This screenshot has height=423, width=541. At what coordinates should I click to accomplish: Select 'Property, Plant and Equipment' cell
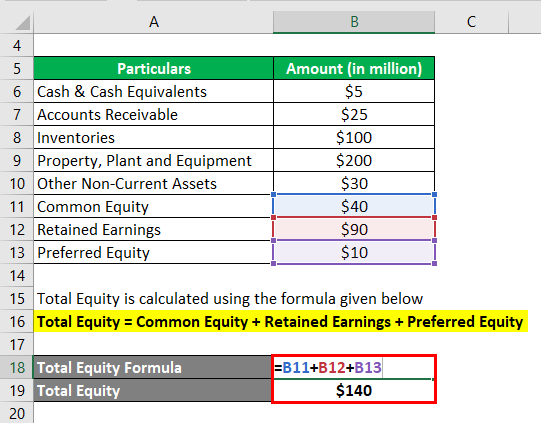point(154,160)
